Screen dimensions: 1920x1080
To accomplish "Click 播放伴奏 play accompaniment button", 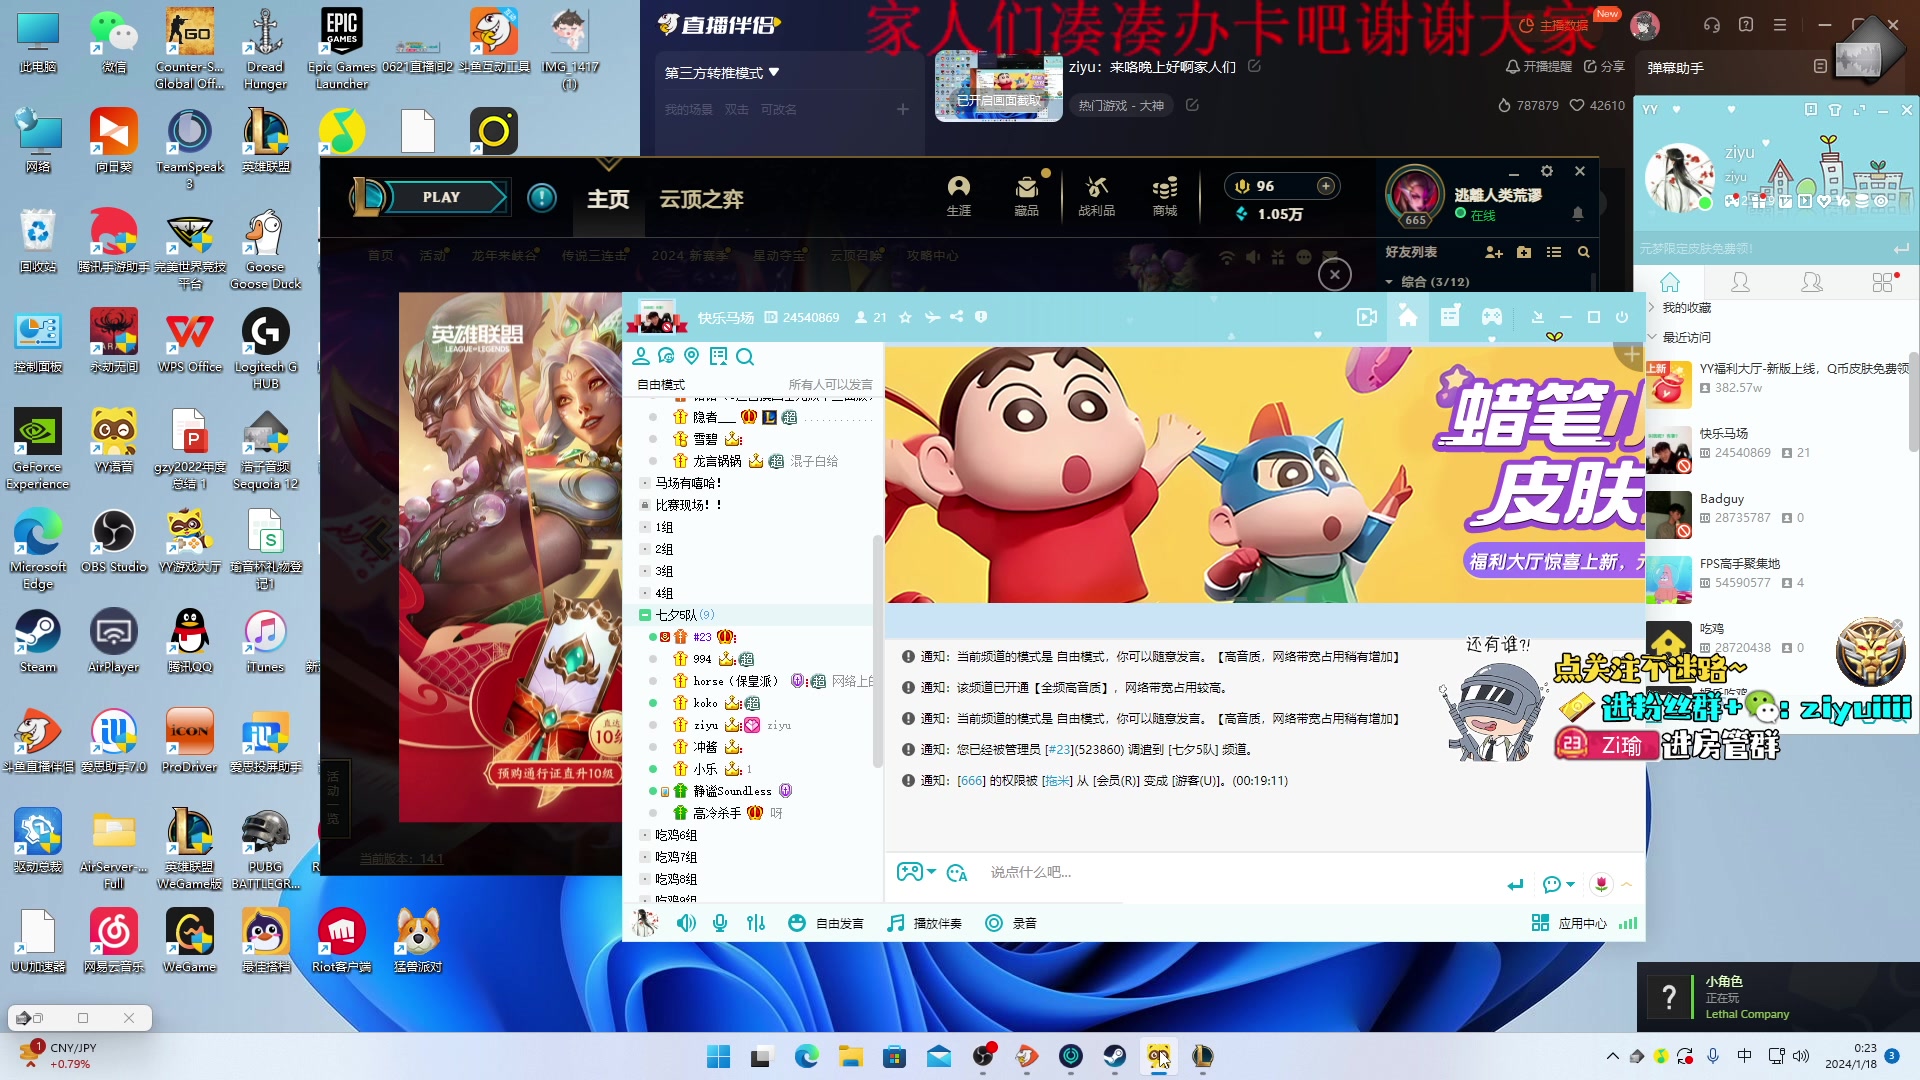I will [925, 923].
